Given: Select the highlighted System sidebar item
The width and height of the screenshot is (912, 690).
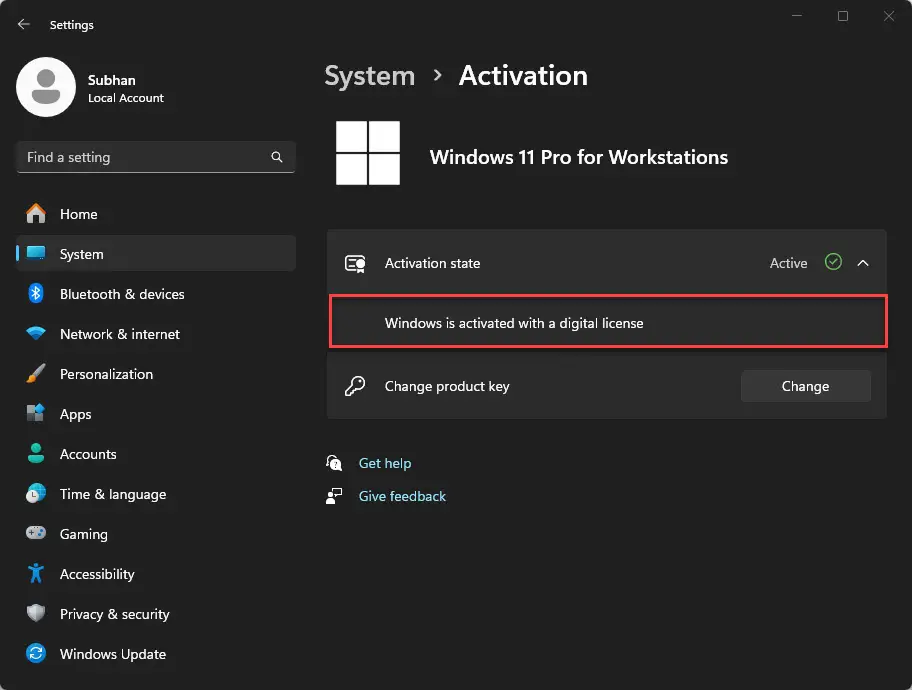Looking at the screenshot, I should 81,254.
